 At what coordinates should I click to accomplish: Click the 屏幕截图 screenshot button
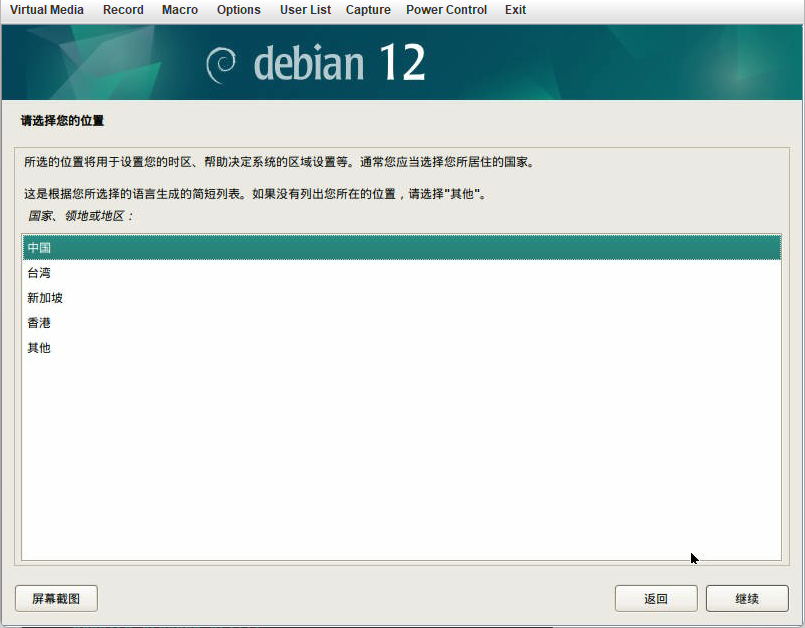point(55,598)
